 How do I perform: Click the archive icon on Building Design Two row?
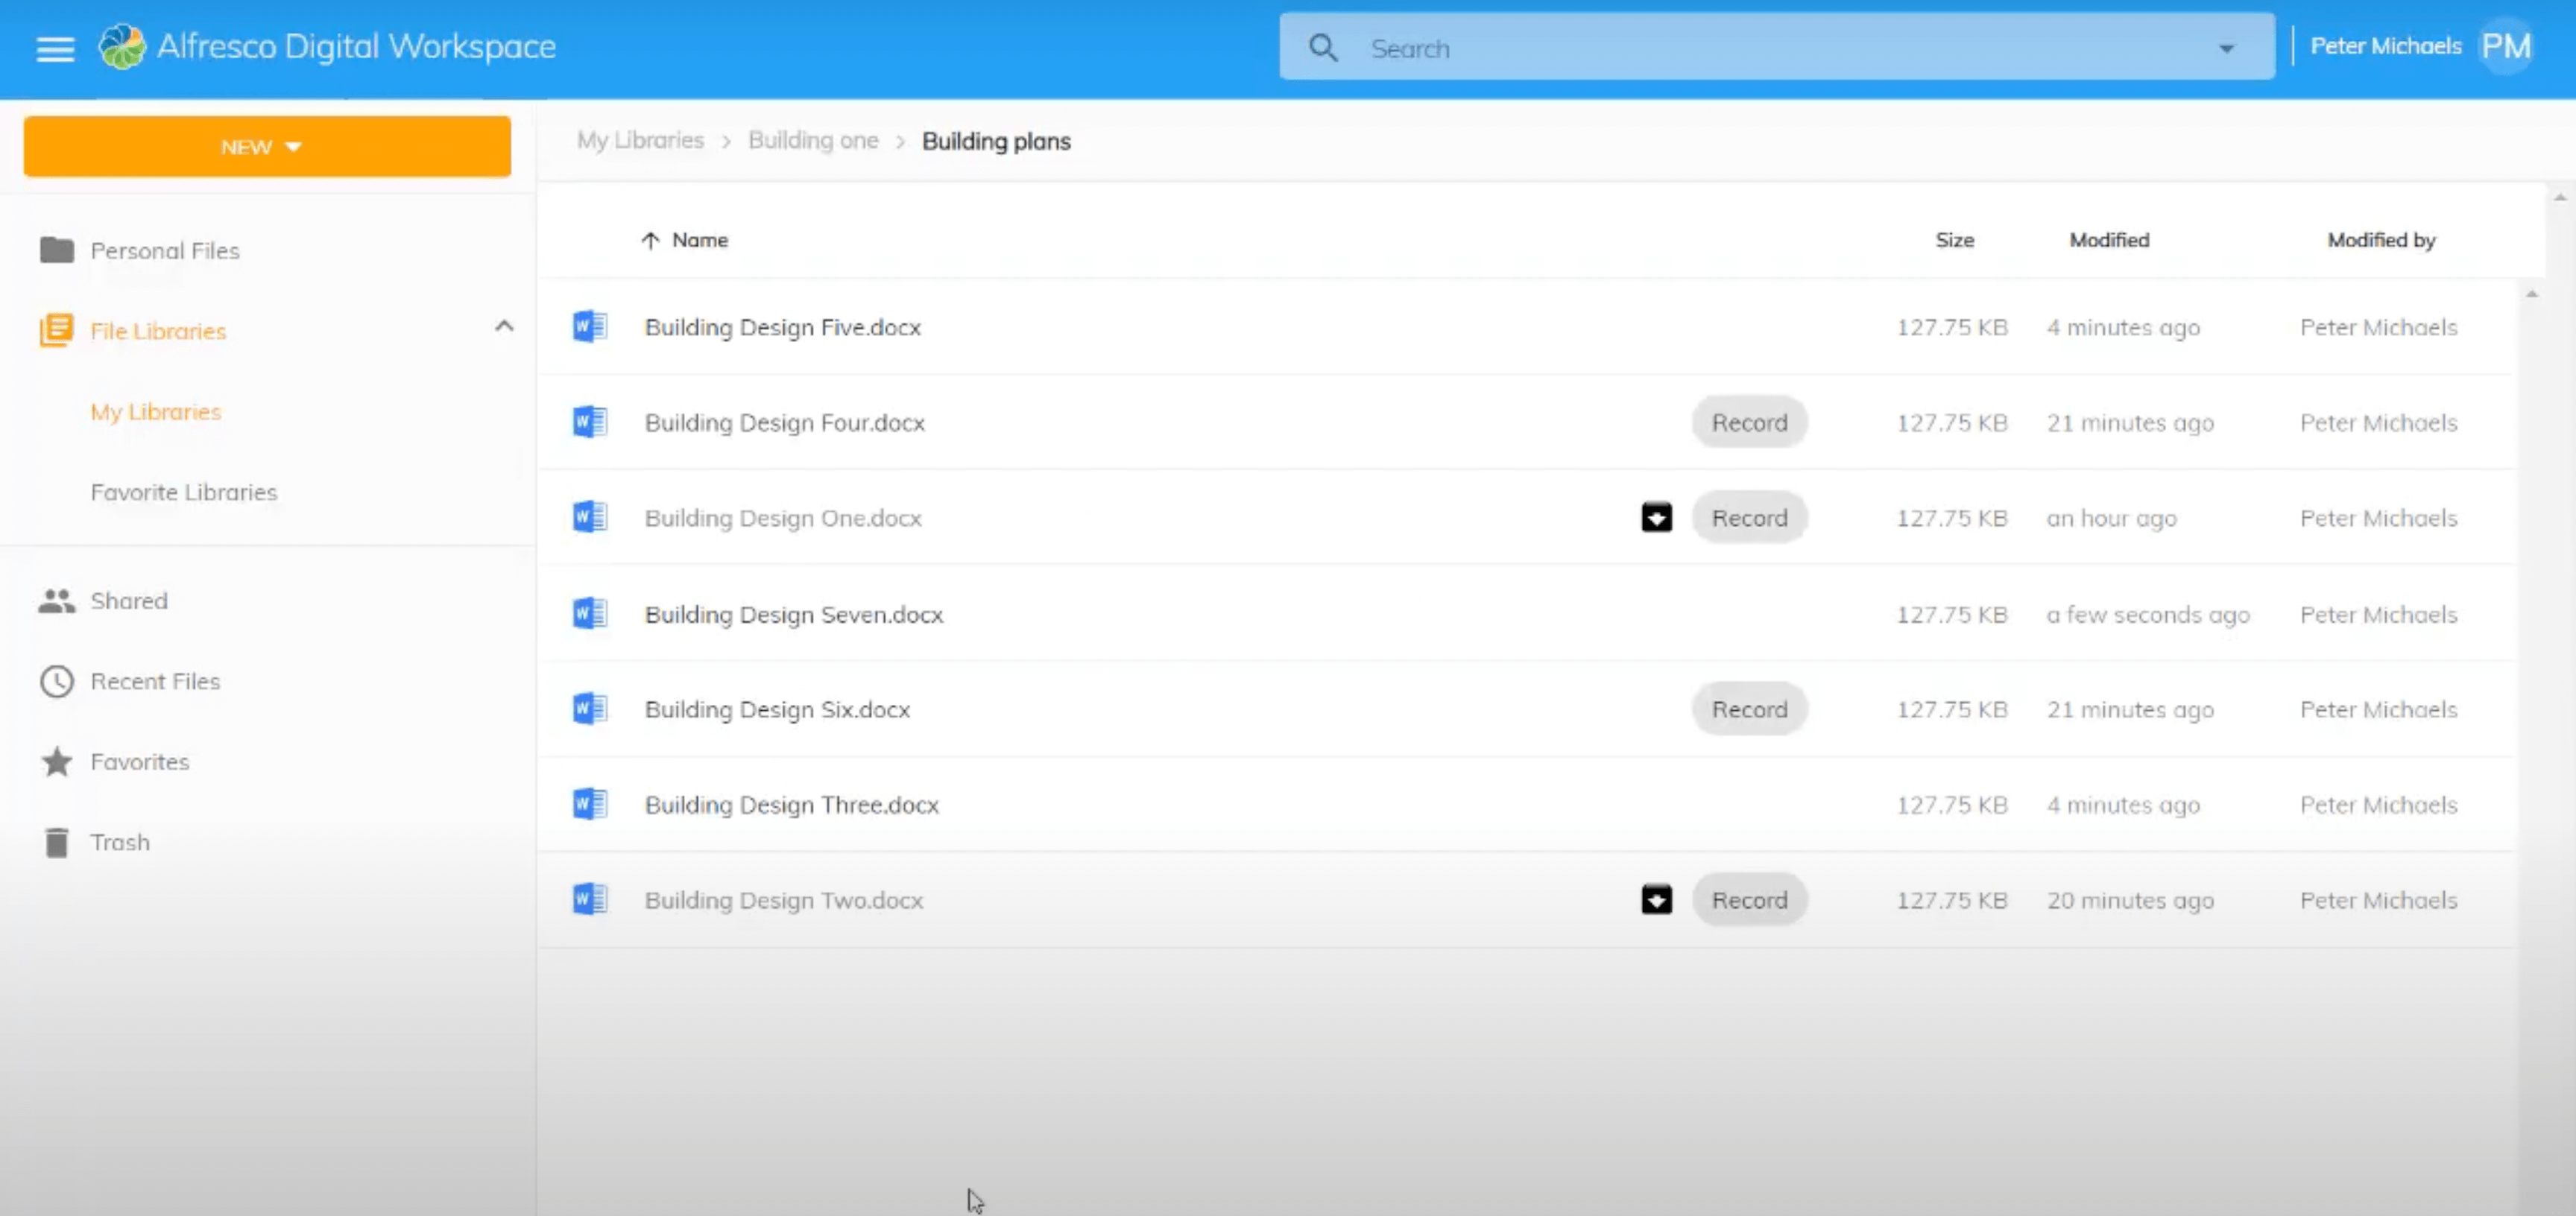coord(1656,899)
